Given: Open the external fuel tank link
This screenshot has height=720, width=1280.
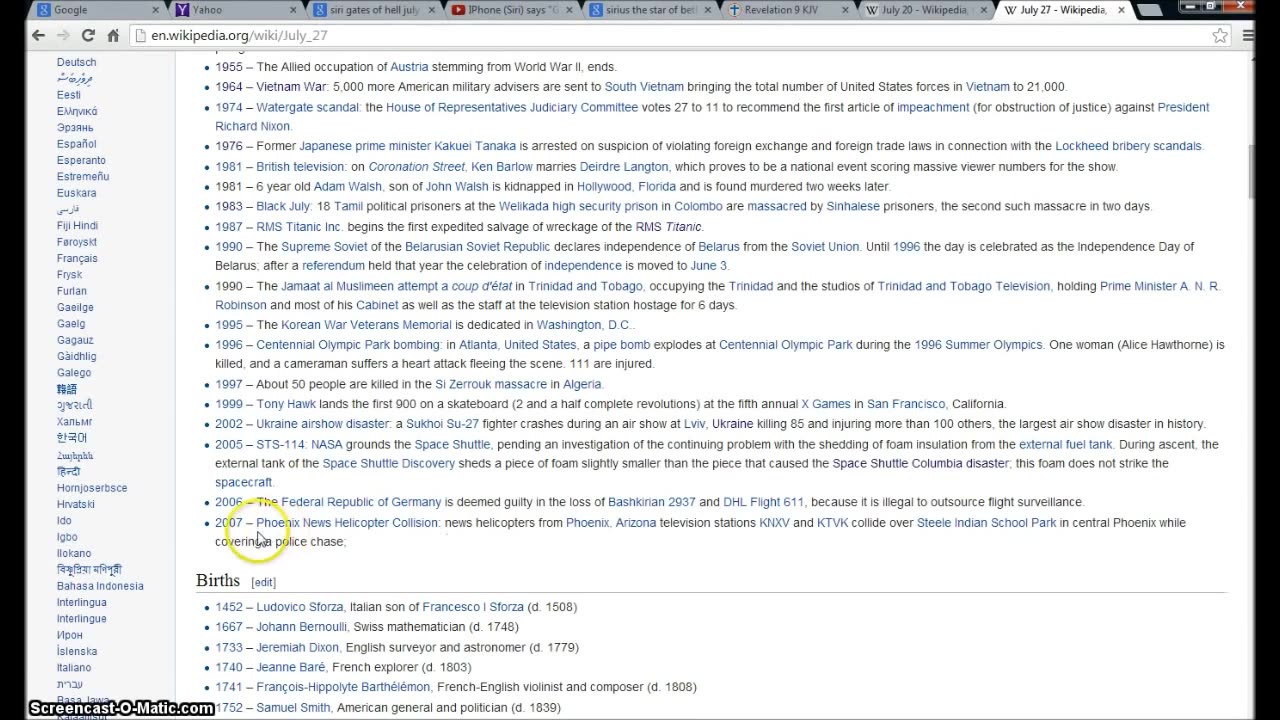Looking at the screenshot, I should tap(1065, 444).
